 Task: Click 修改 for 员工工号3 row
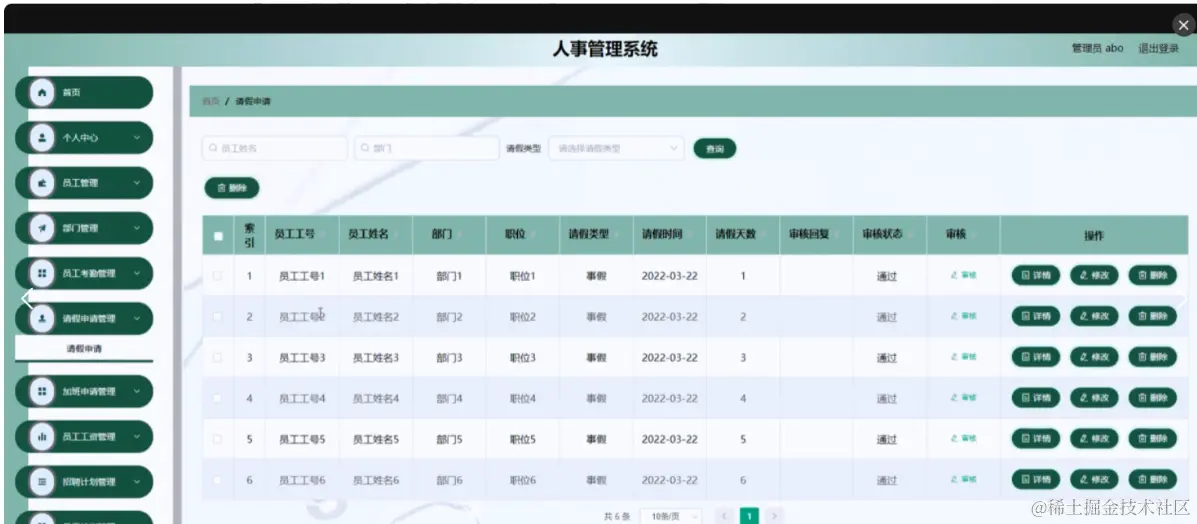click(x=1094, y=357)
